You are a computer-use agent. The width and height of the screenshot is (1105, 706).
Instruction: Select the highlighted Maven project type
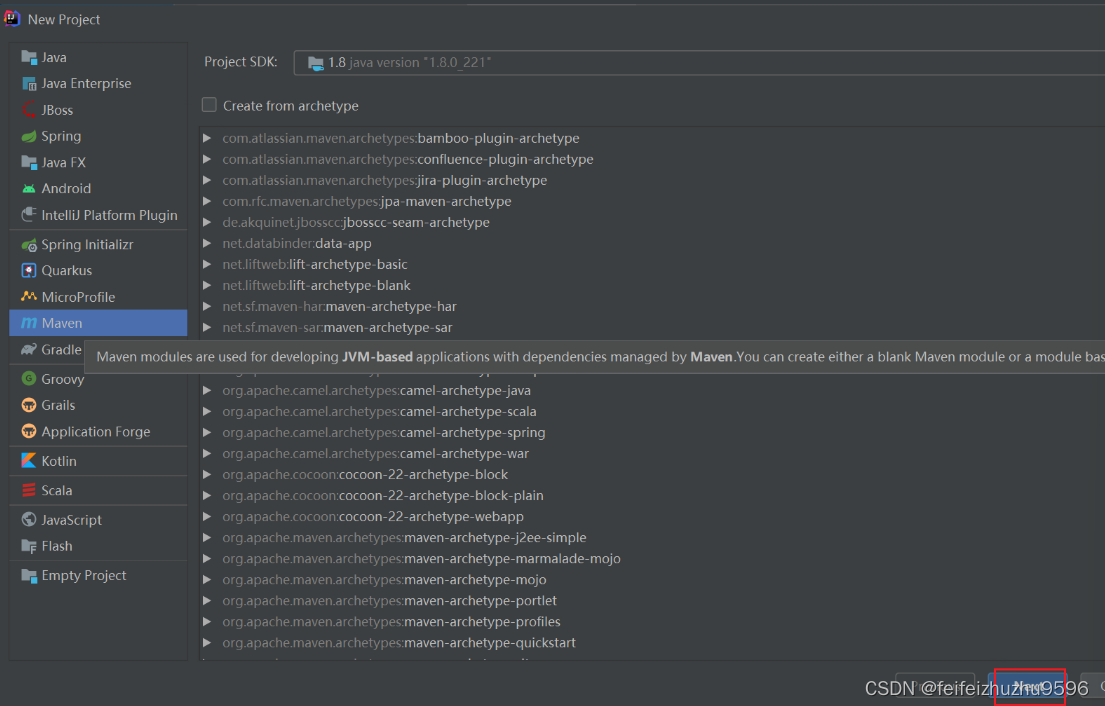tap(98, 323)
